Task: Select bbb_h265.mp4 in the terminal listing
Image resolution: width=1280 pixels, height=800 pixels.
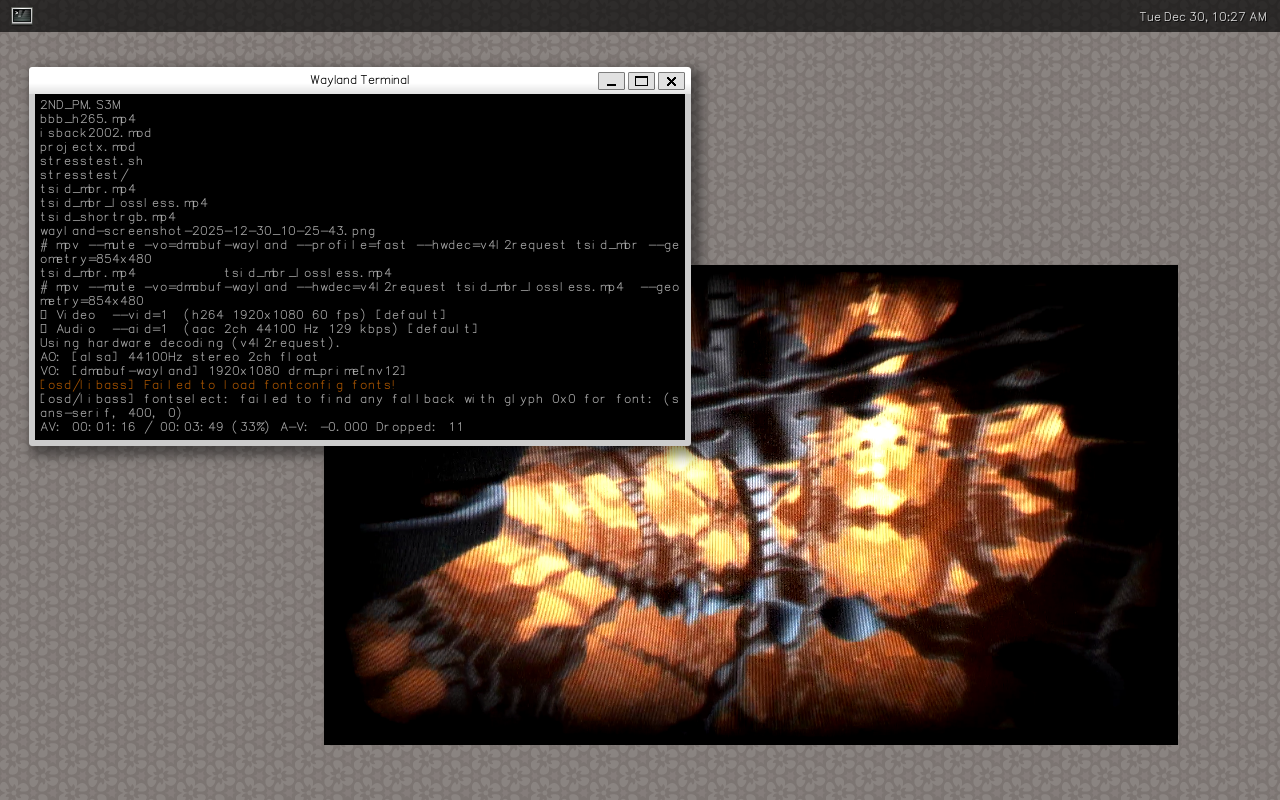Action: 88,119
